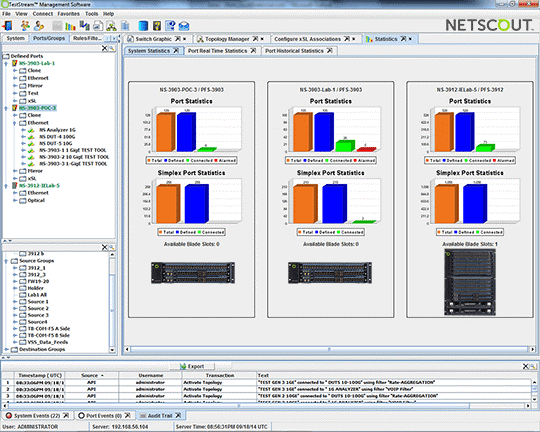Pin the Switch Graphic tab

[177, 39]
